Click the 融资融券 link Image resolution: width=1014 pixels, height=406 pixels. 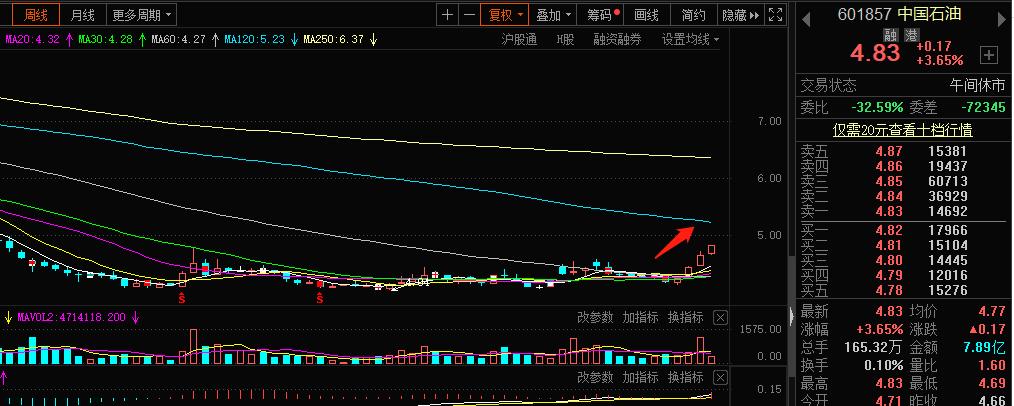coord(618,39)
